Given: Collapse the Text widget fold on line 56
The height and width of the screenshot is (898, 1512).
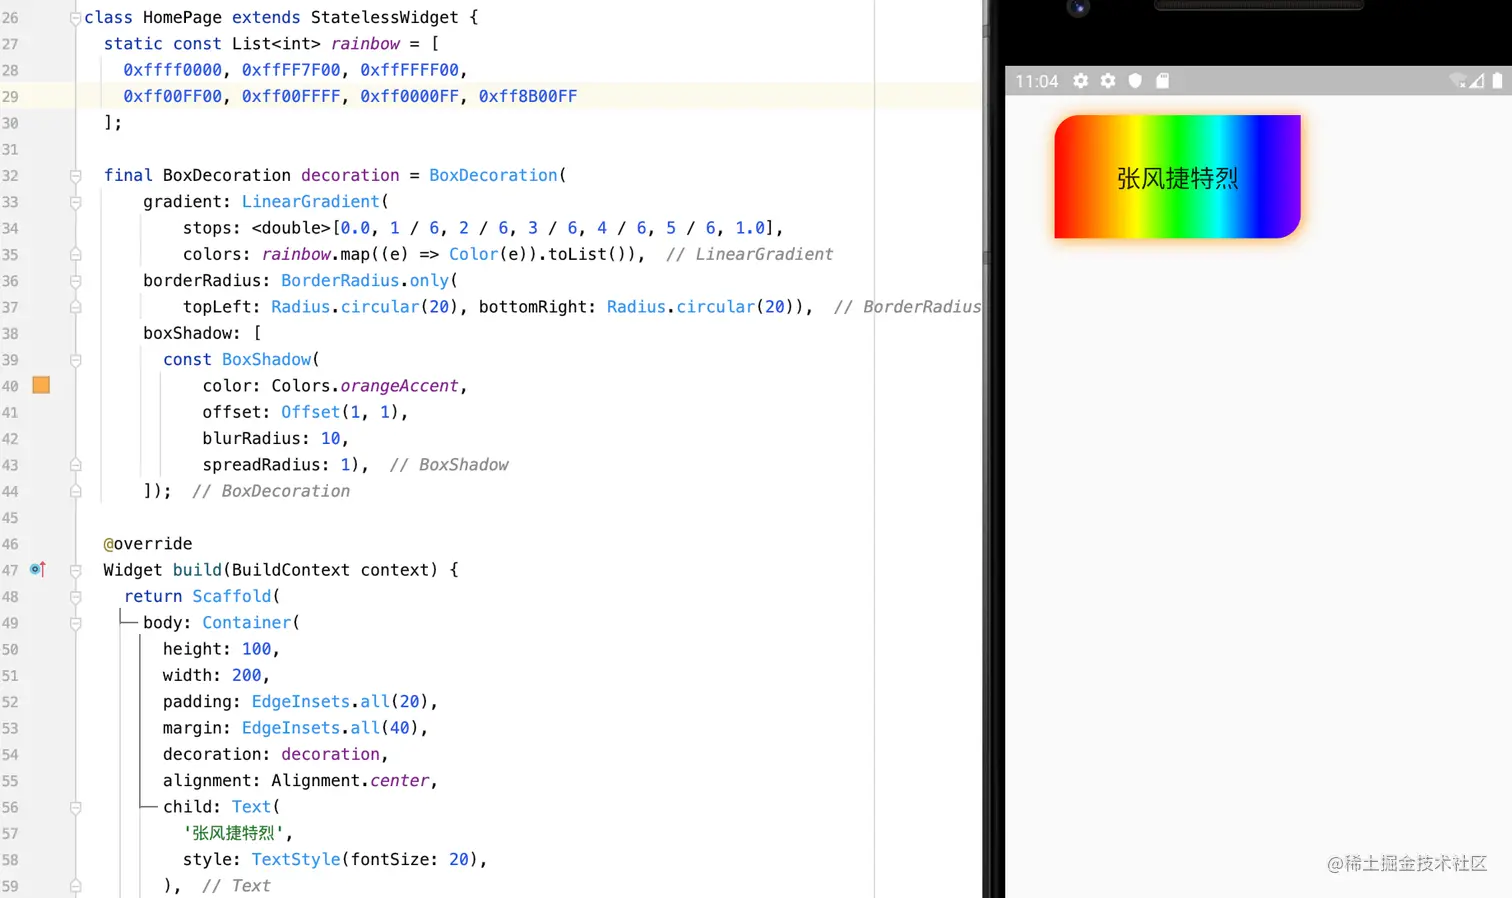Looking at the screenshot, I should click(75, 807).
